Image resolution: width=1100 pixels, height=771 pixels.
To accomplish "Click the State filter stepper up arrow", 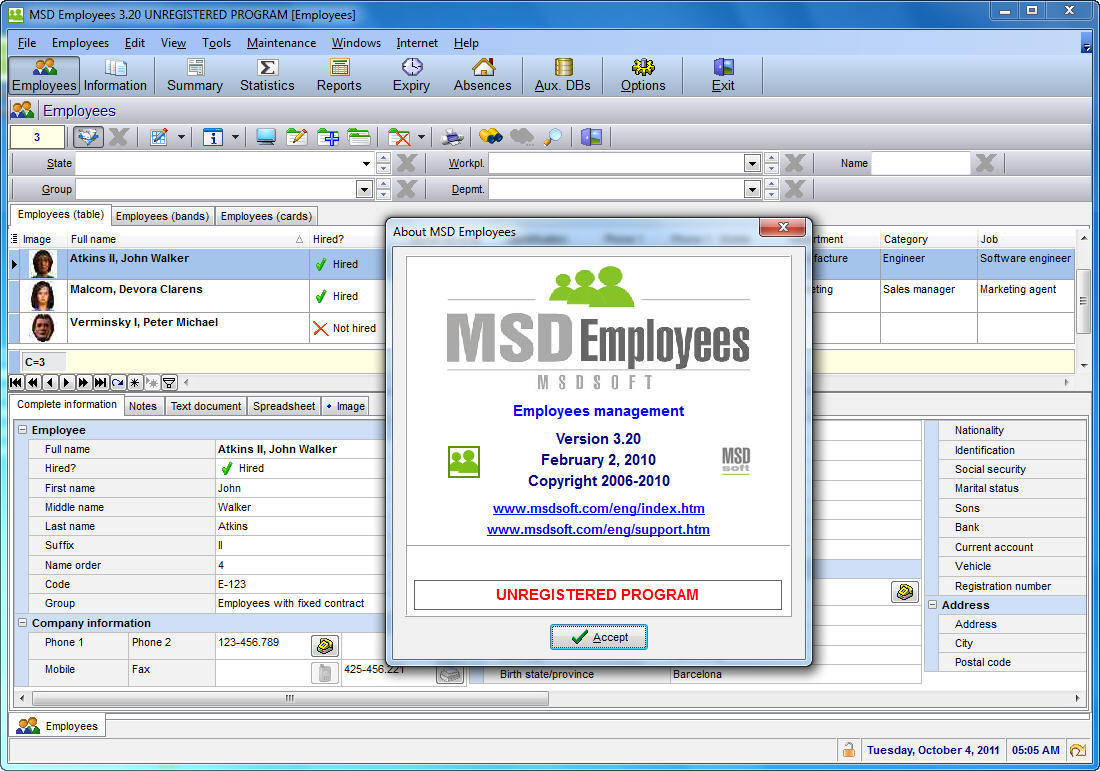I will (x=383, y=159).
